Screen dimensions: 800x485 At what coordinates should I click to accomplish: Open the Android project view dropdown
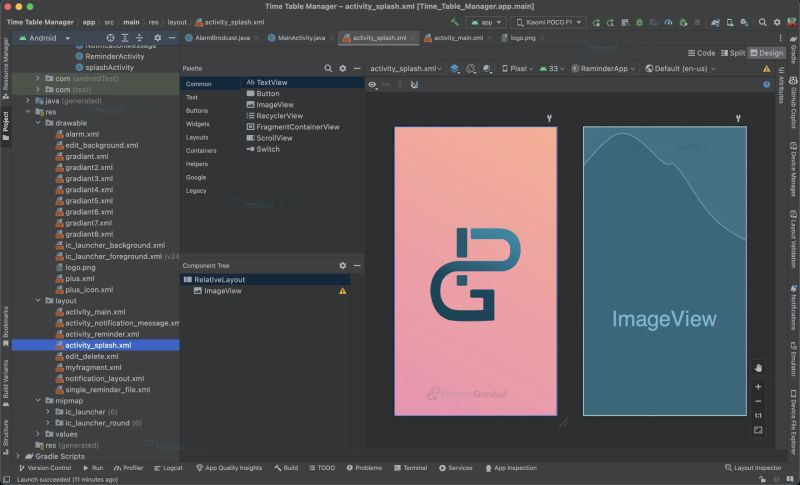point(45,38)
